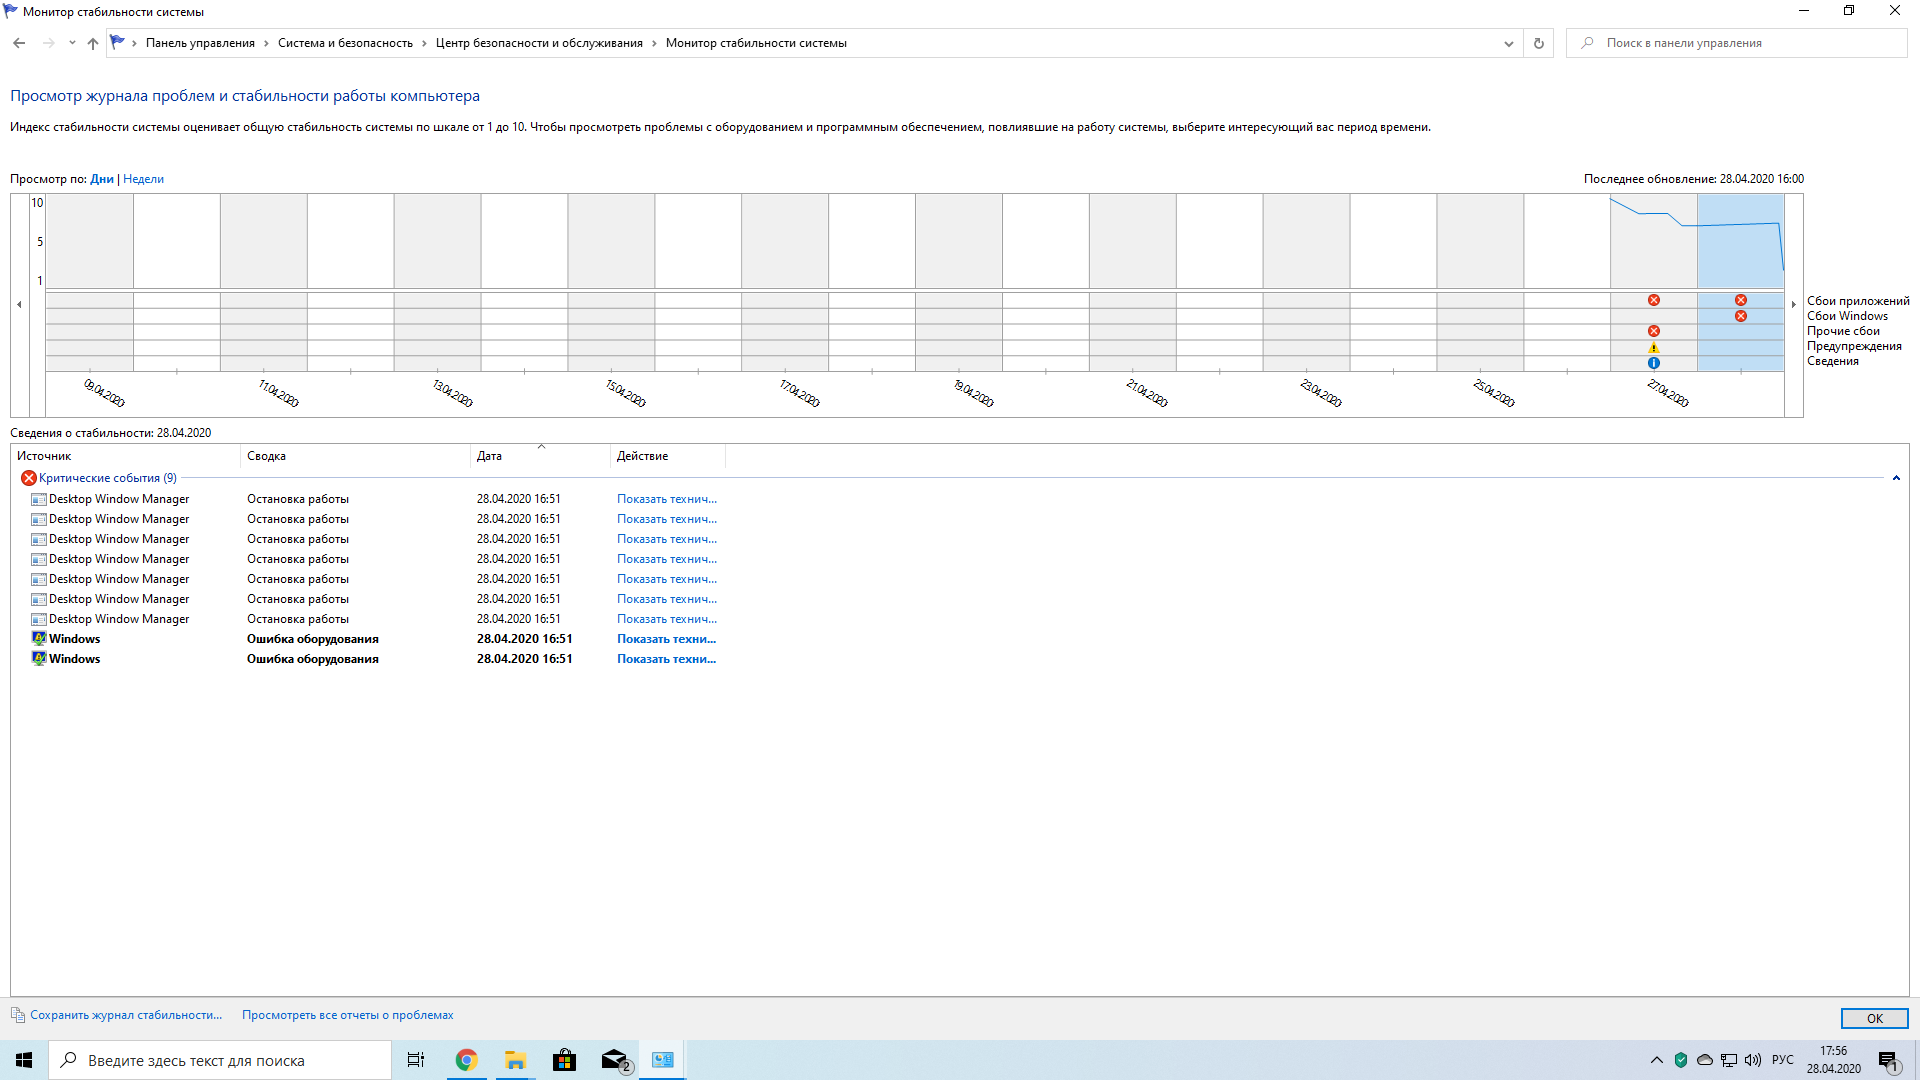Select application failure icon on 27.04.2020
Image resolution: width=1920 pixels, height=1080 pixels.
[x=1654, y=300]
